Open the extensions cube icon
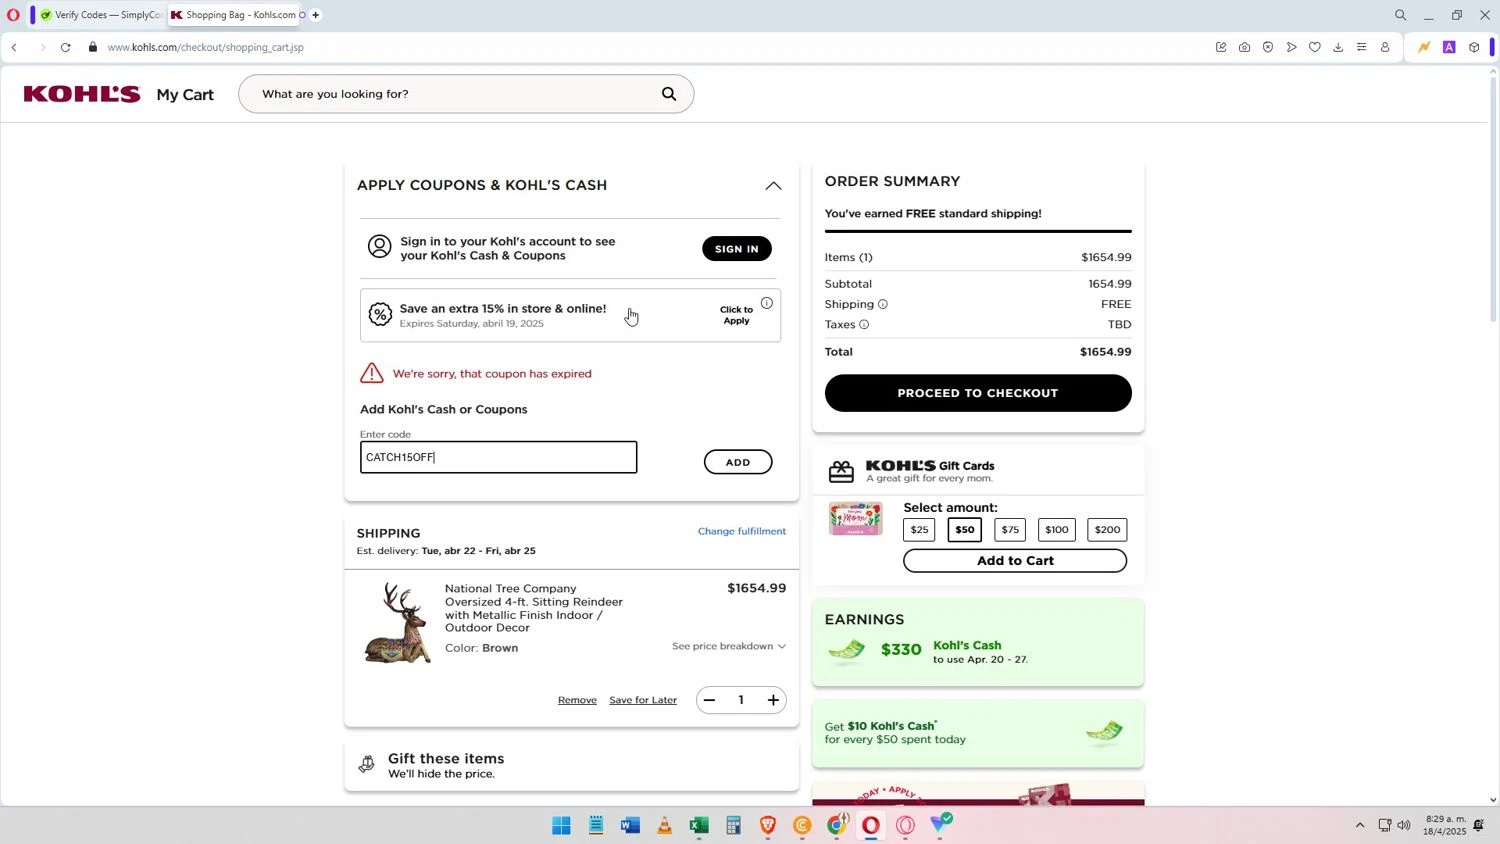This screenshot has width=1500, height=844. pyautogui.click(x=1474, y=47)
